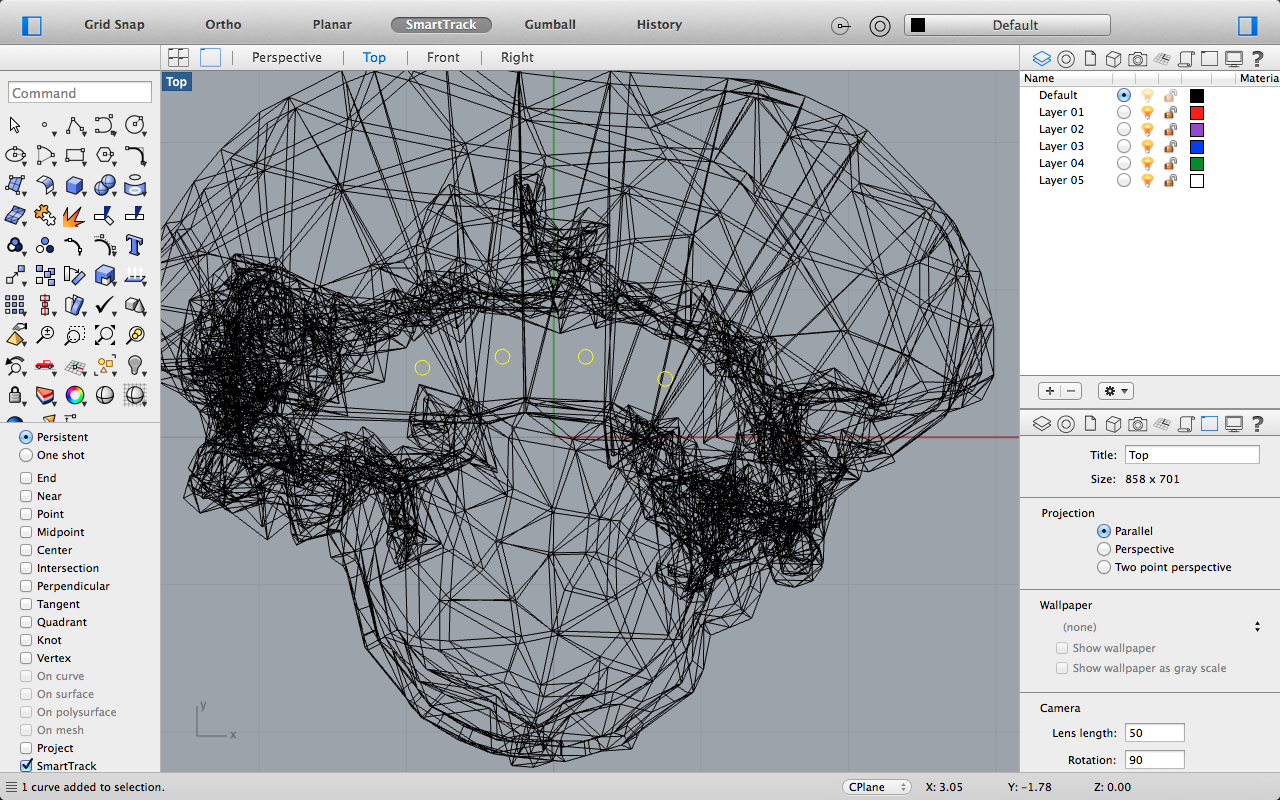Switch to the Front viewport tab
Image resolution: width=1280 pixels, height=800 pixels.
[x=443, y=57]
